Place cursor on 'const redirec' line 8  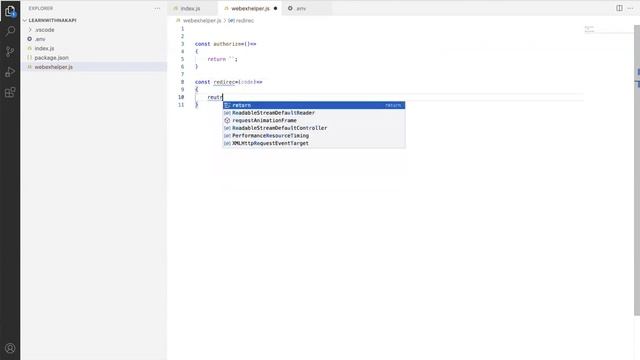pos(229,82)
